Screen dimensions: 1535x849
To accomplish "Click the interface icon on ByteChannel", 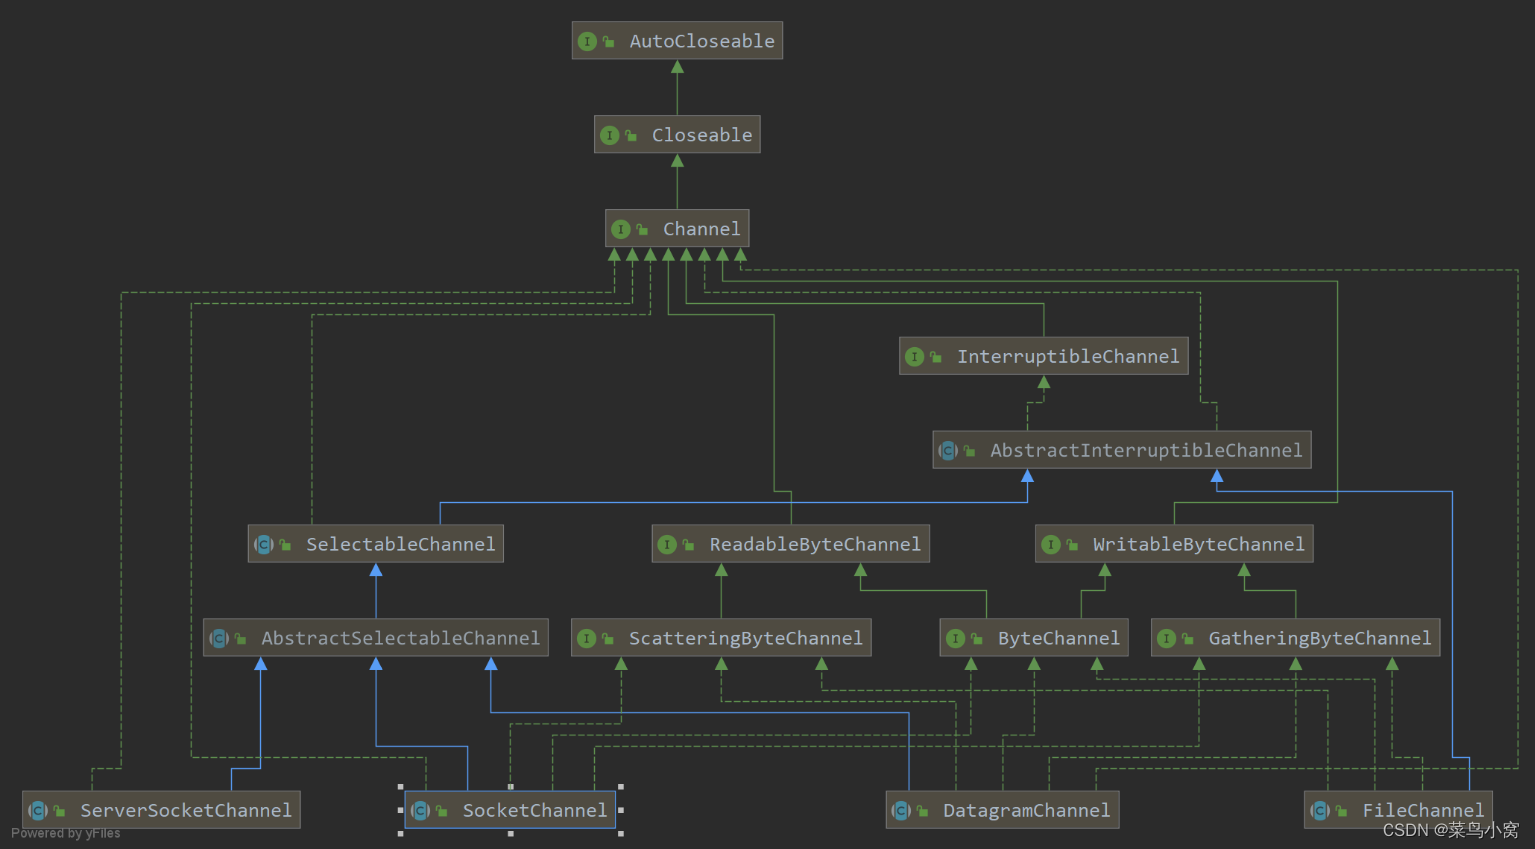I will click(x=955, y=638).
